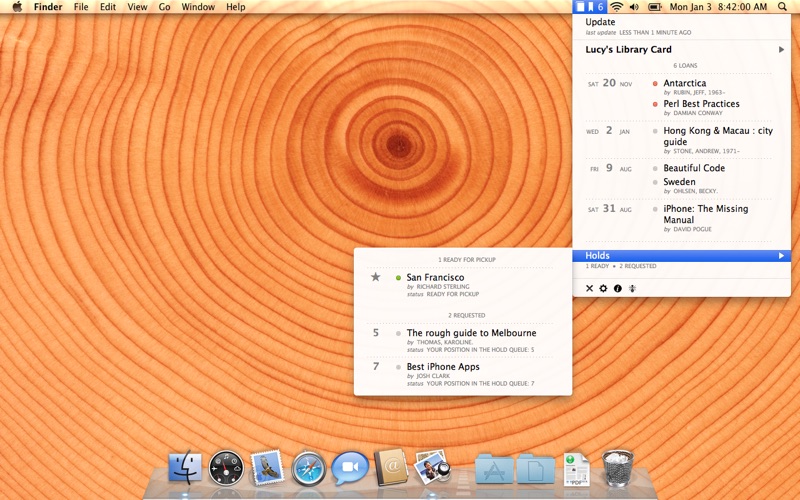Expand the Holds submenu arrow
Viewport: 800px width, 500px height.
(781, 256)
